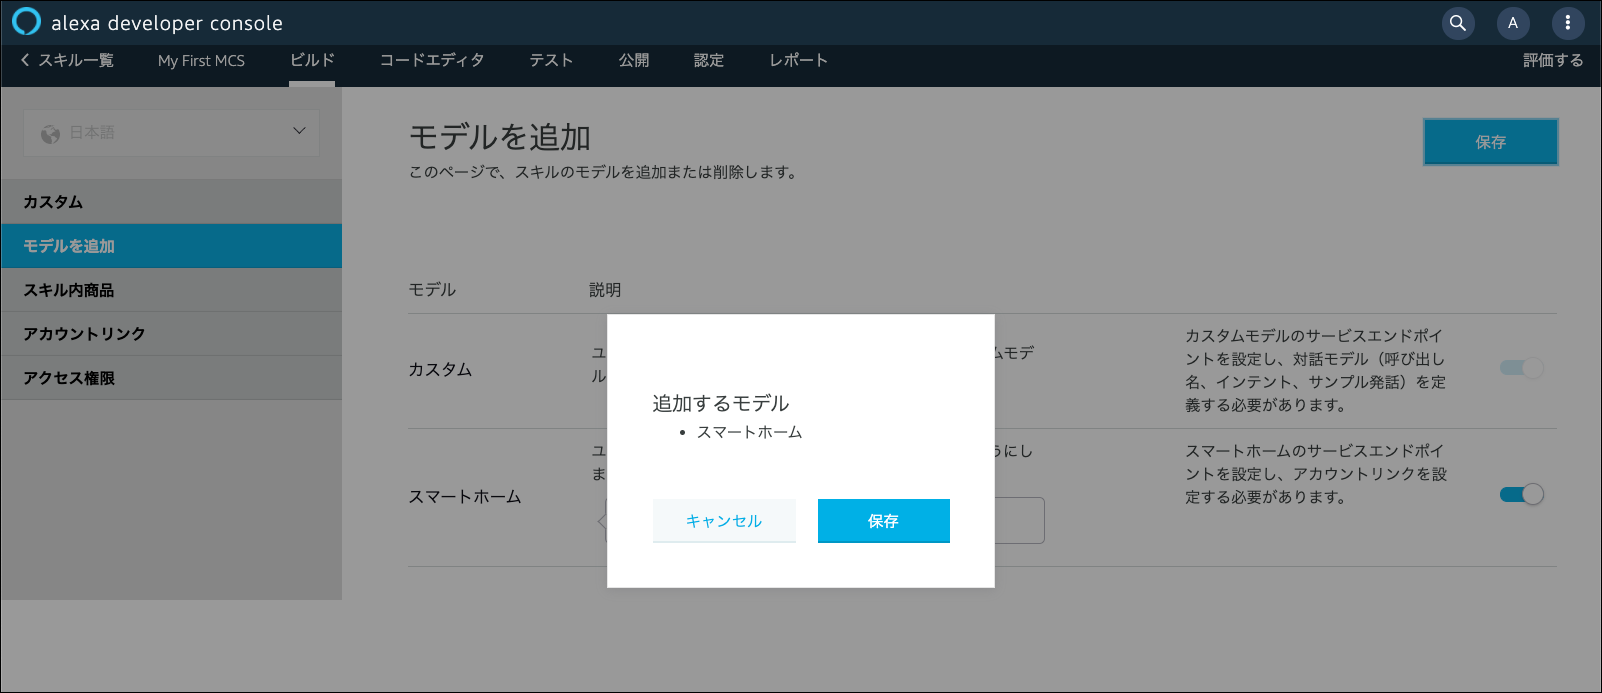Image resolution: width=1602 pixels, height=693 pixels.
Task: Click the 評価する link
Action: point(1553,60)
